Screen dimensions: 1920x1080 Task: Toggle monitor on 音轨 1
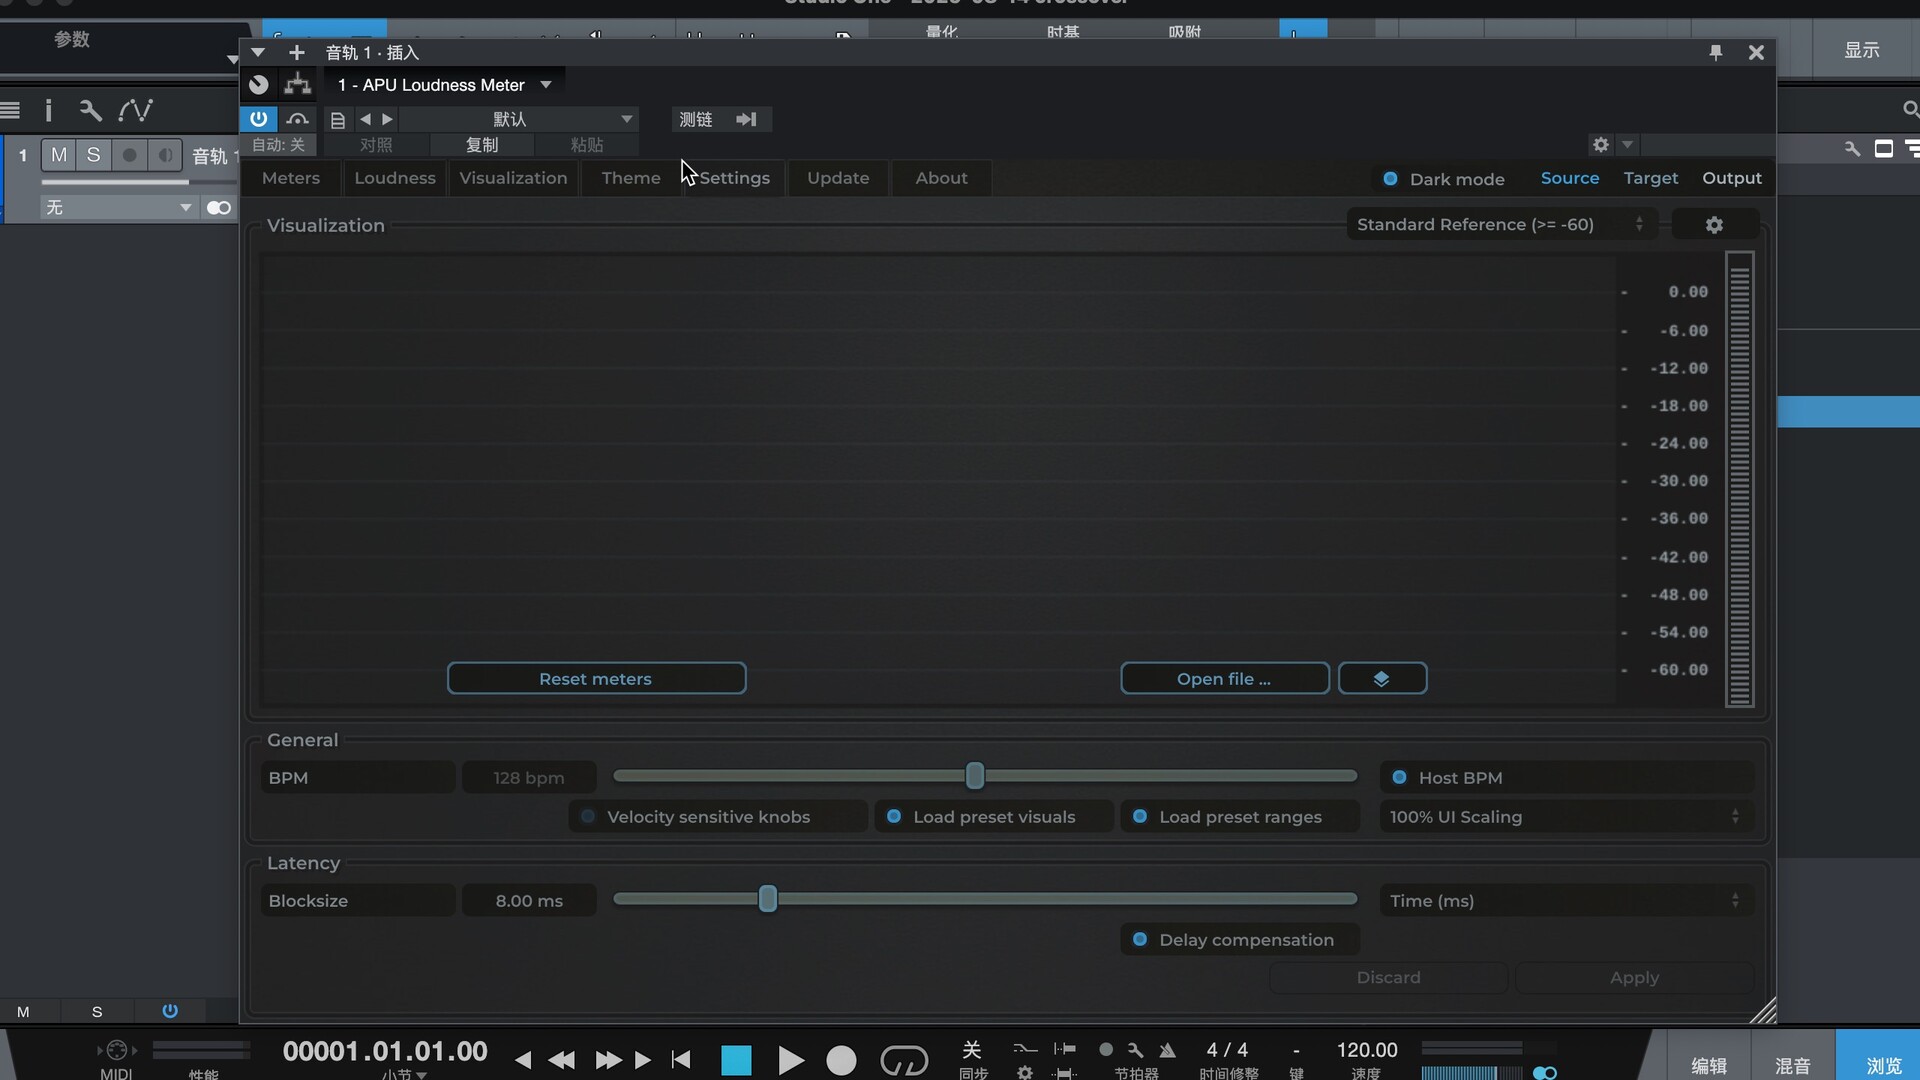coord(165,155)
